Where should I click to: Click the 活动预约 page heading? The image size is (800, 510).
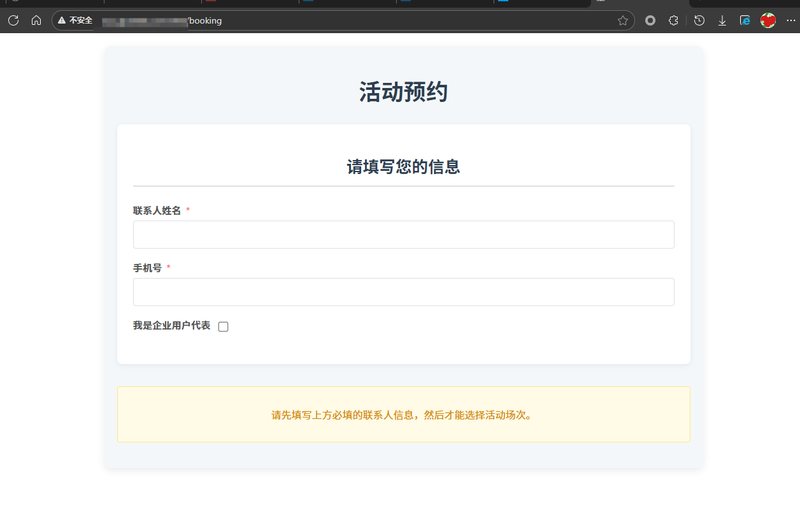(x=403, y=92)
